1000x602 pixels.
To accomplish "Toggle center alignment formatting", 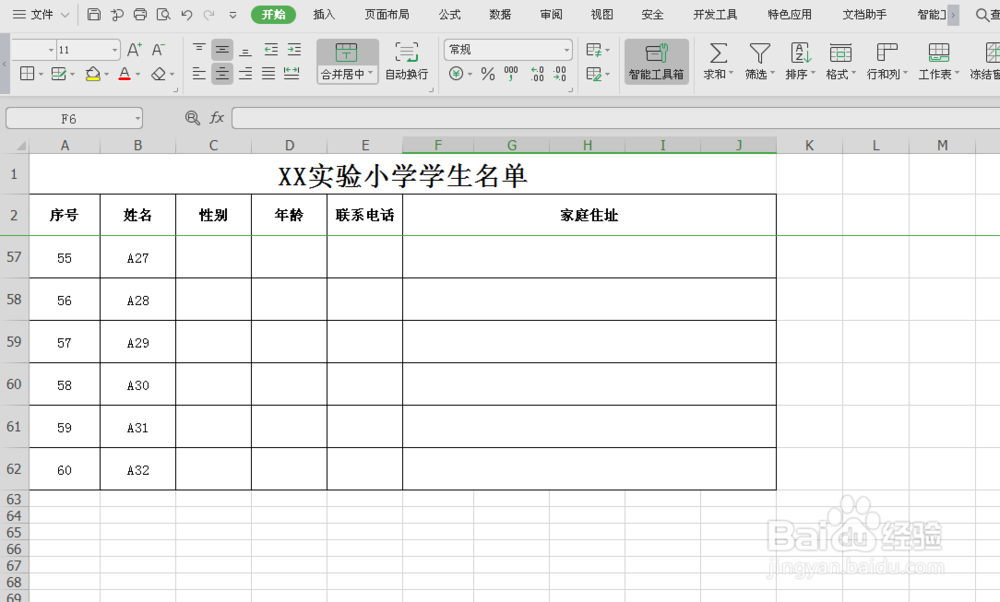I will (222, 73).
